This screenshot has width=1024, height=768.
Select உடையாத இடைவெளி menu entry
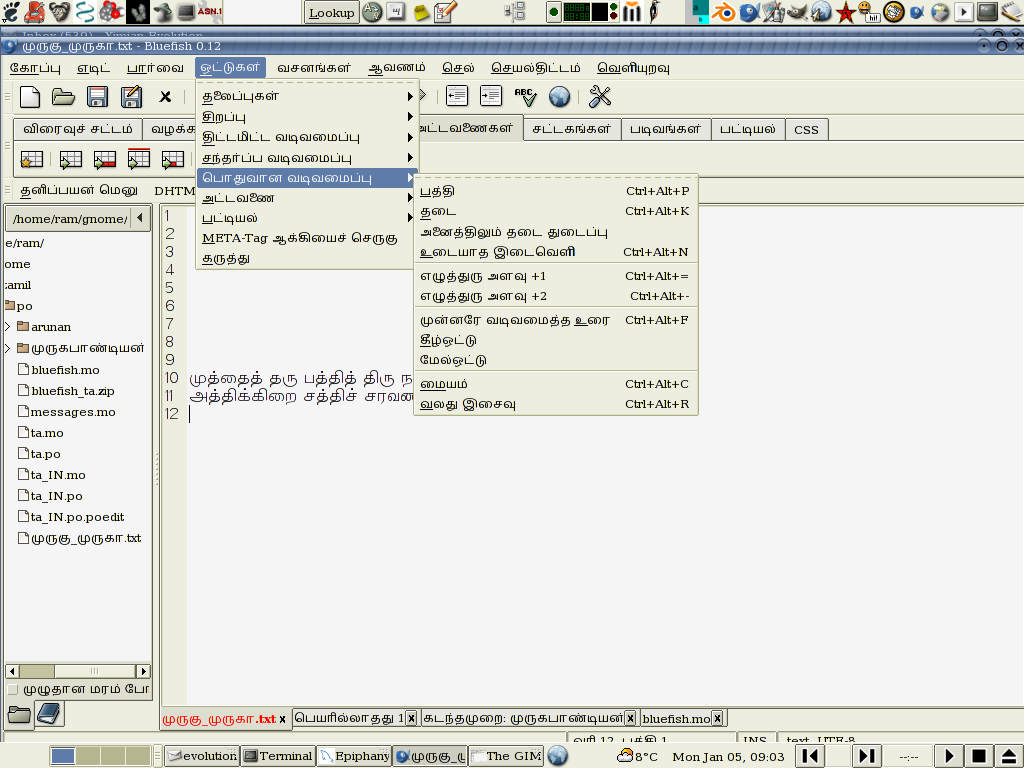click(556, 251)
